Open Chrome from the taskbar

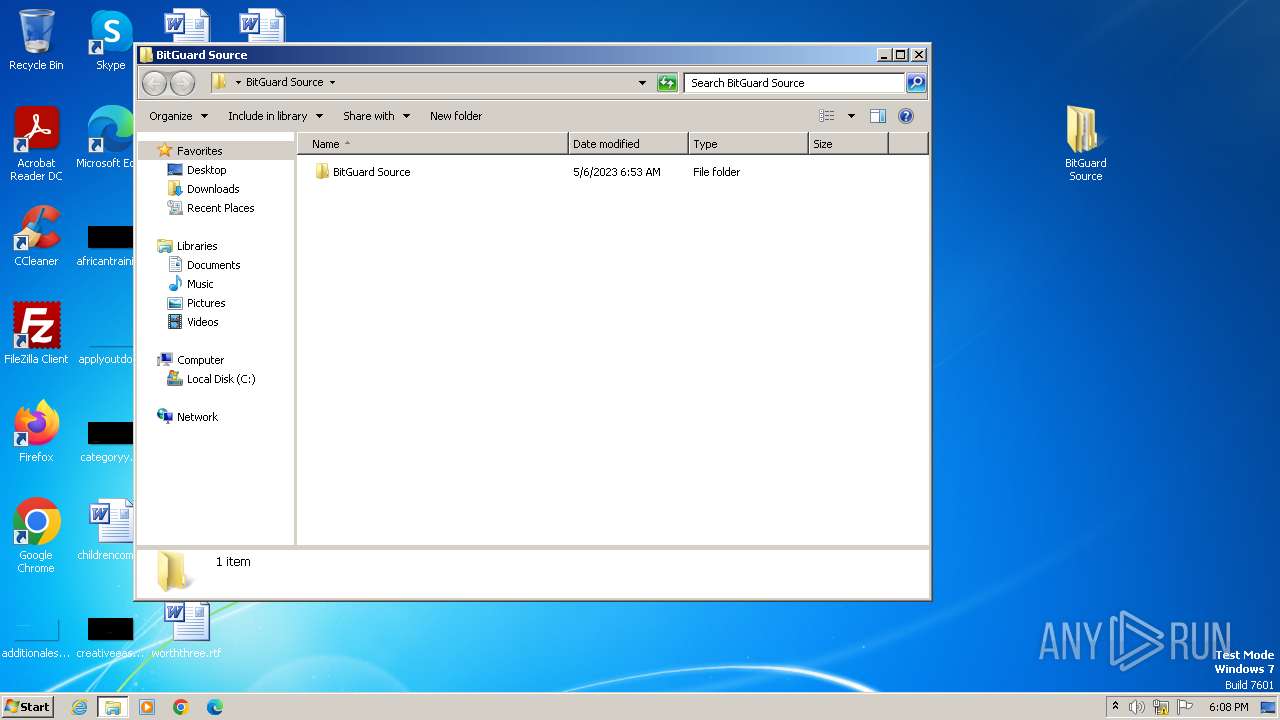click(x=181, y=707)
